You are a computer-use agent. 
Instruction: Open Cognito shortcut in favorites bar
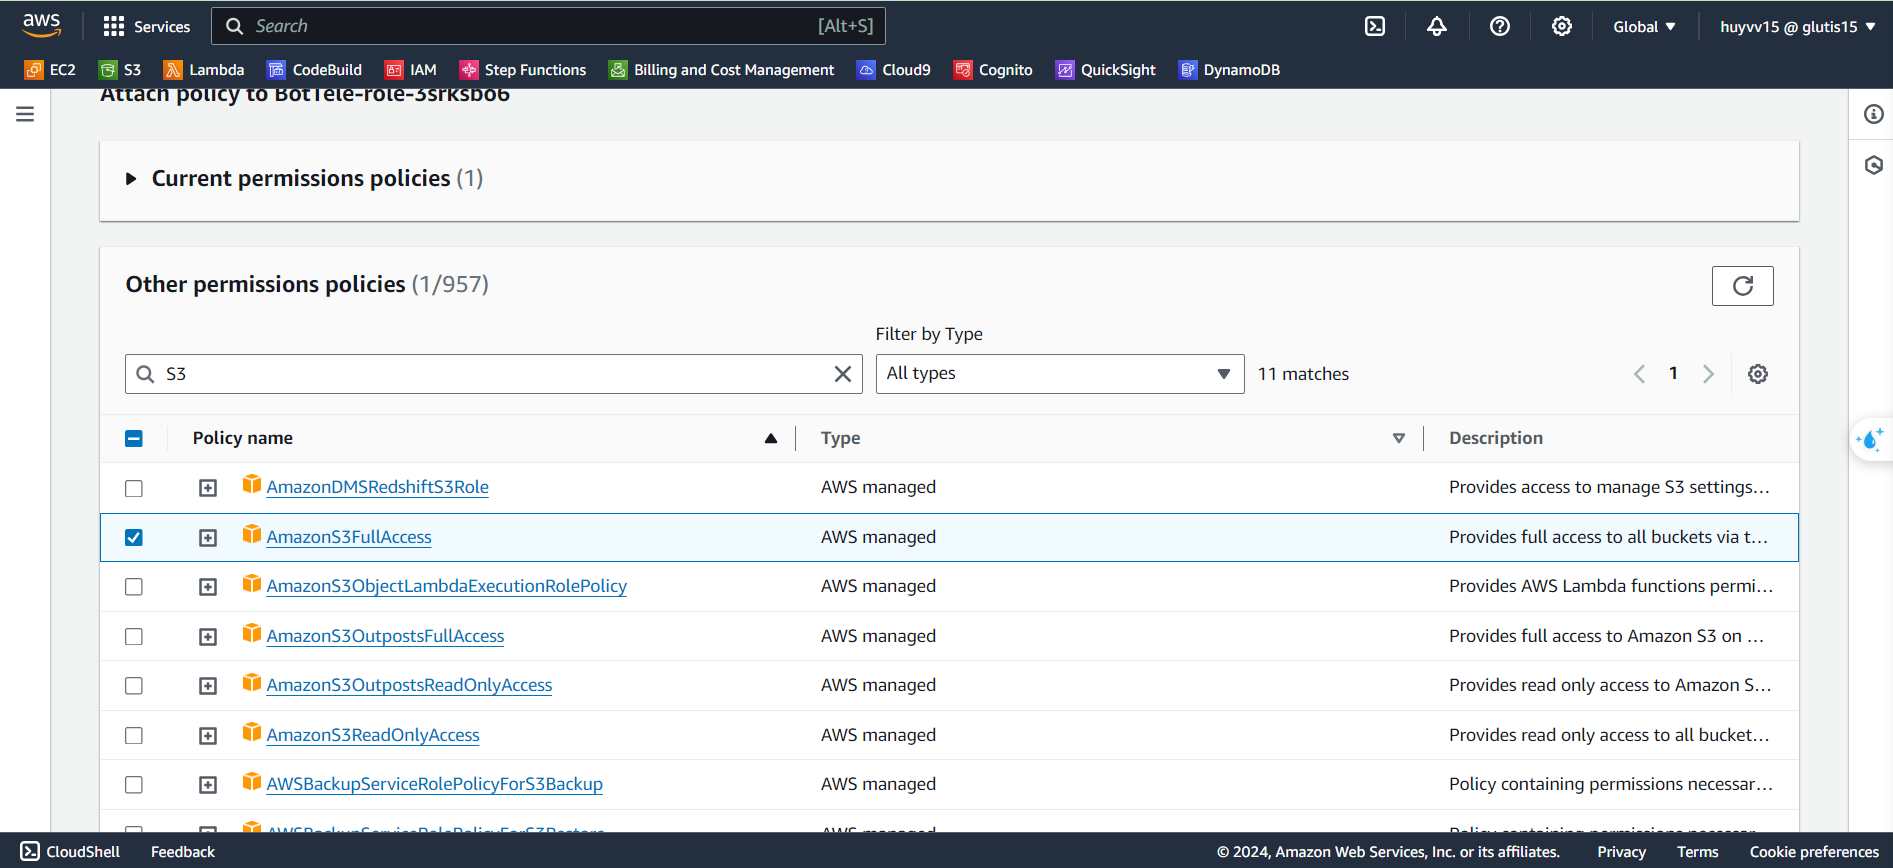(993, 70)
